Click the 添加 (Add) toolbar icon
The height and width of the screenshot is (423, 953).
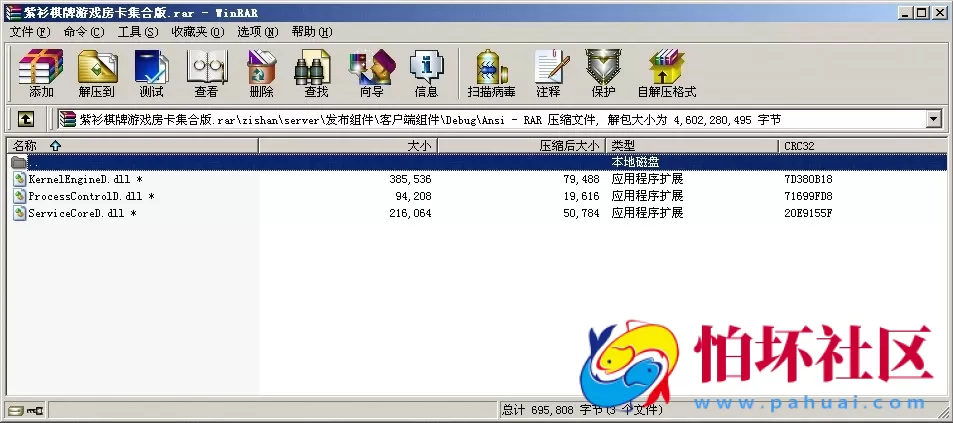tap(41, 67)
